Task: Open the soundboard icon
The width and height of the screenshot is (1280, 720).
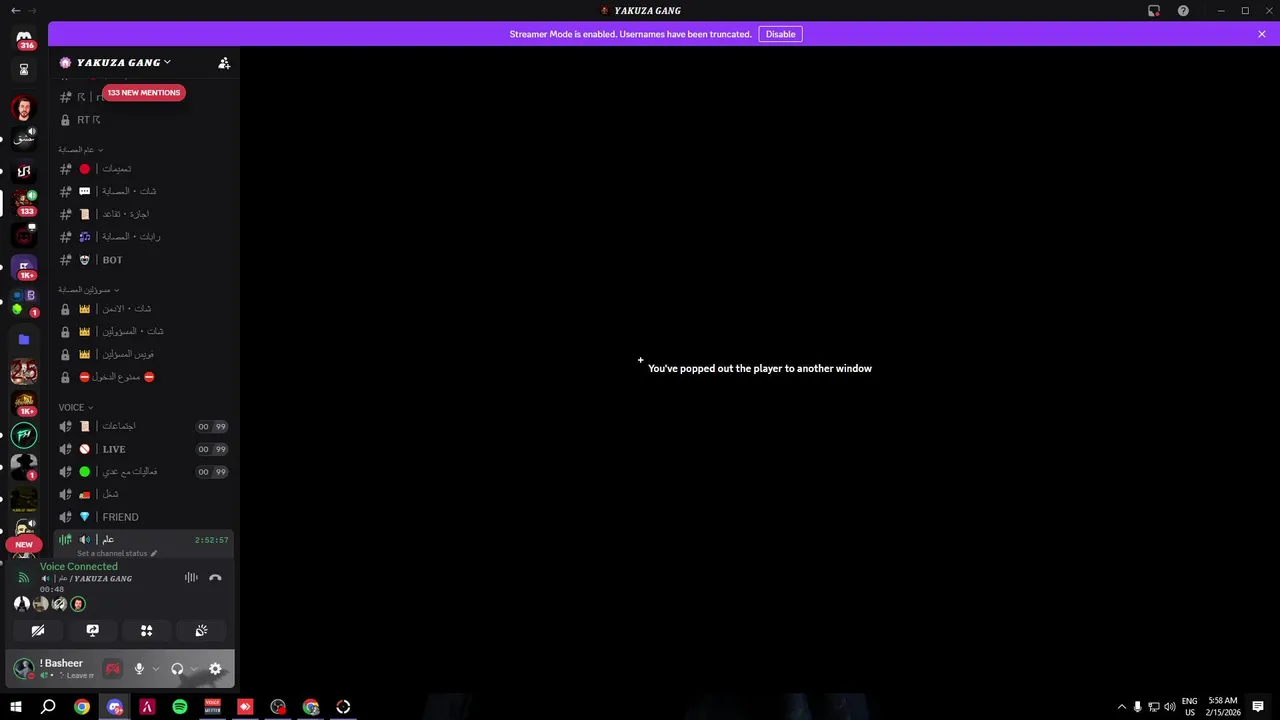Action: click(x=201, y=630)
